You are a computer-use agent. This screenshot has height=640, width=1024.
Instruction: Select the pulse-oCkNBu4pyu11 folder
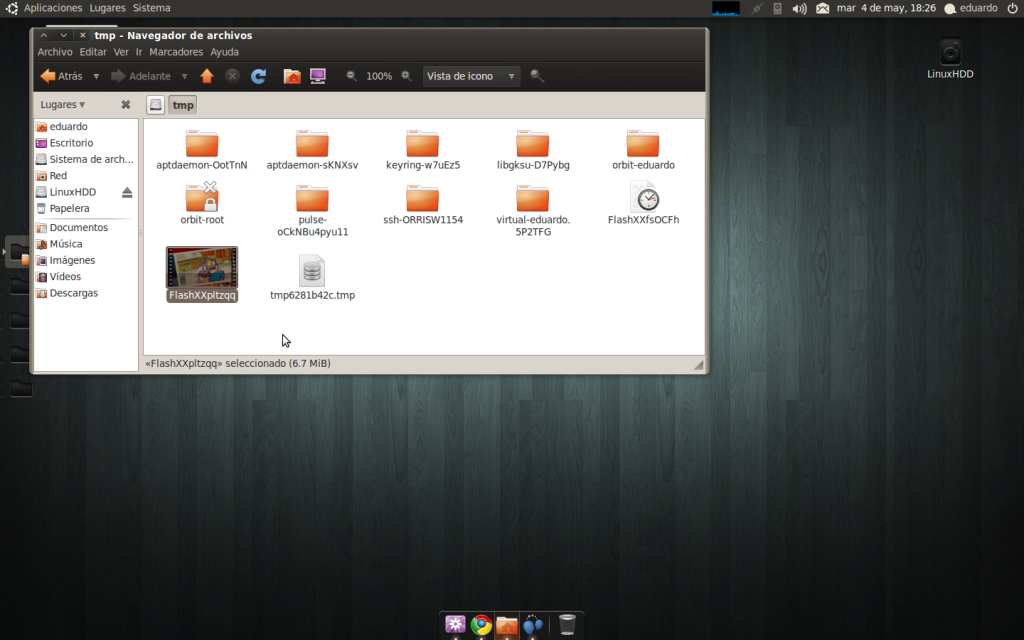click(x=312, y=210)
